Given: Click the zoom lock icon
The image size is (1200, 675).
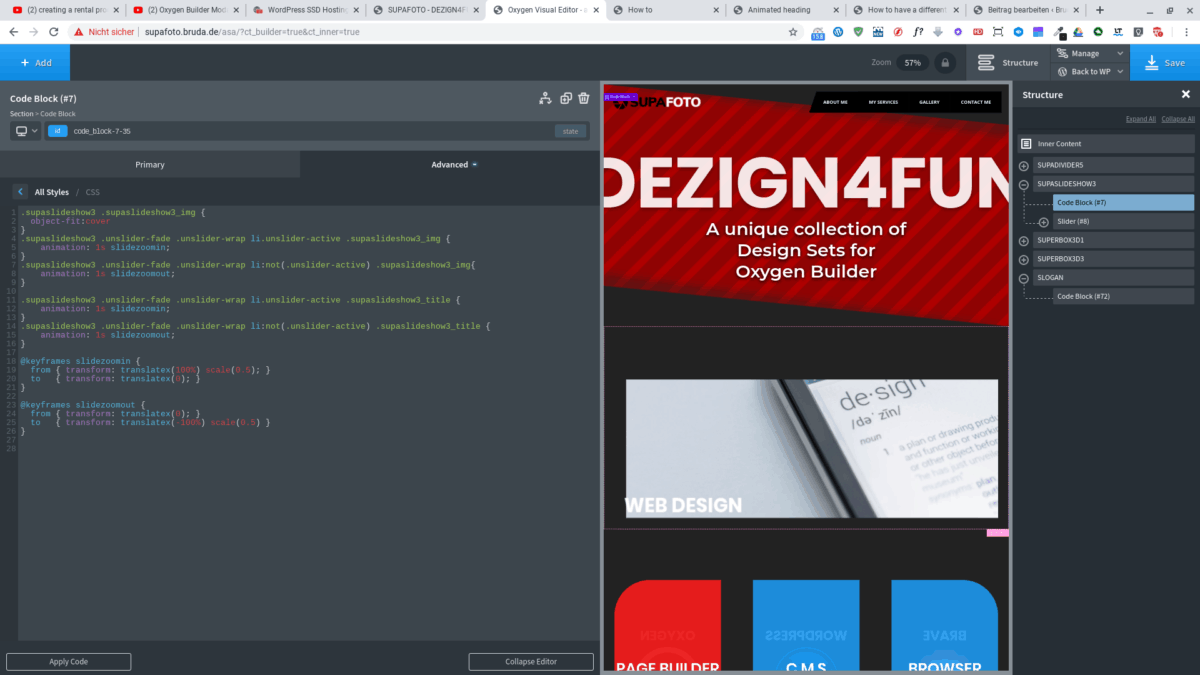Looking at the screenshot, I should click(x=945, y=62).
